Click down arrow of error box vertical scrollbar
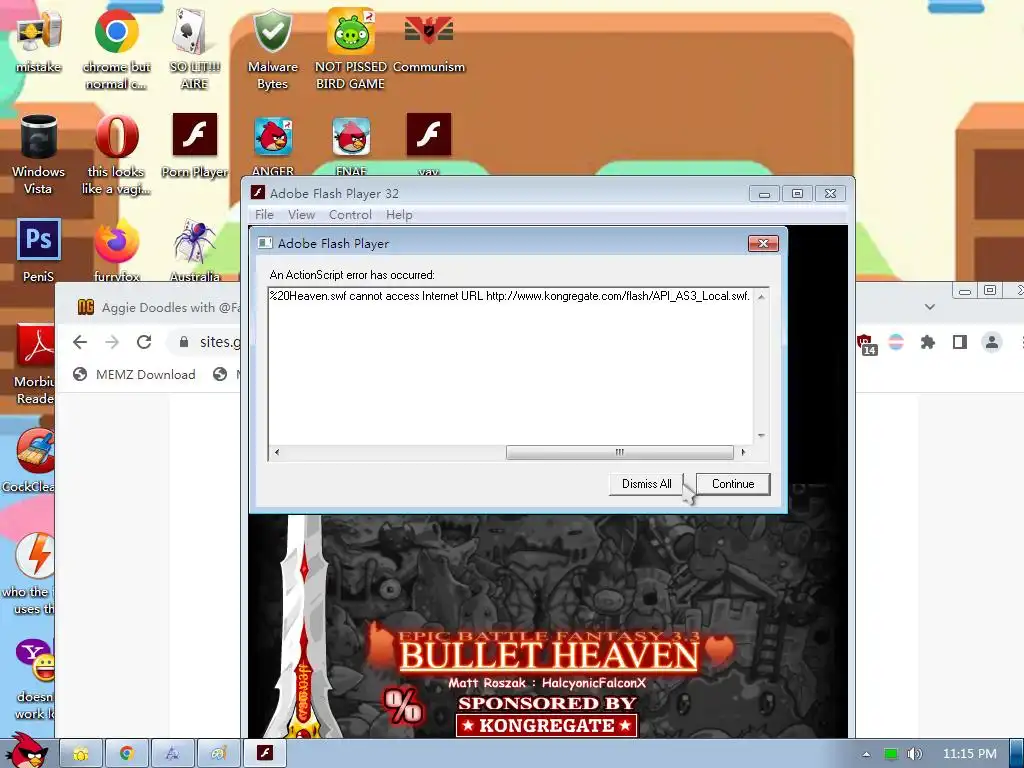This screenshot has width=1024, height=768. click(761, 436)
